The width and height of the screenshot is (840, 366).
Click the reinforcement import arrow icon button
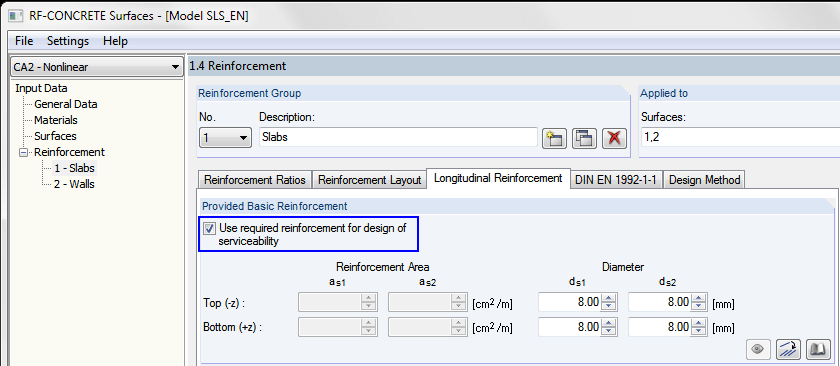coord(788,349)
